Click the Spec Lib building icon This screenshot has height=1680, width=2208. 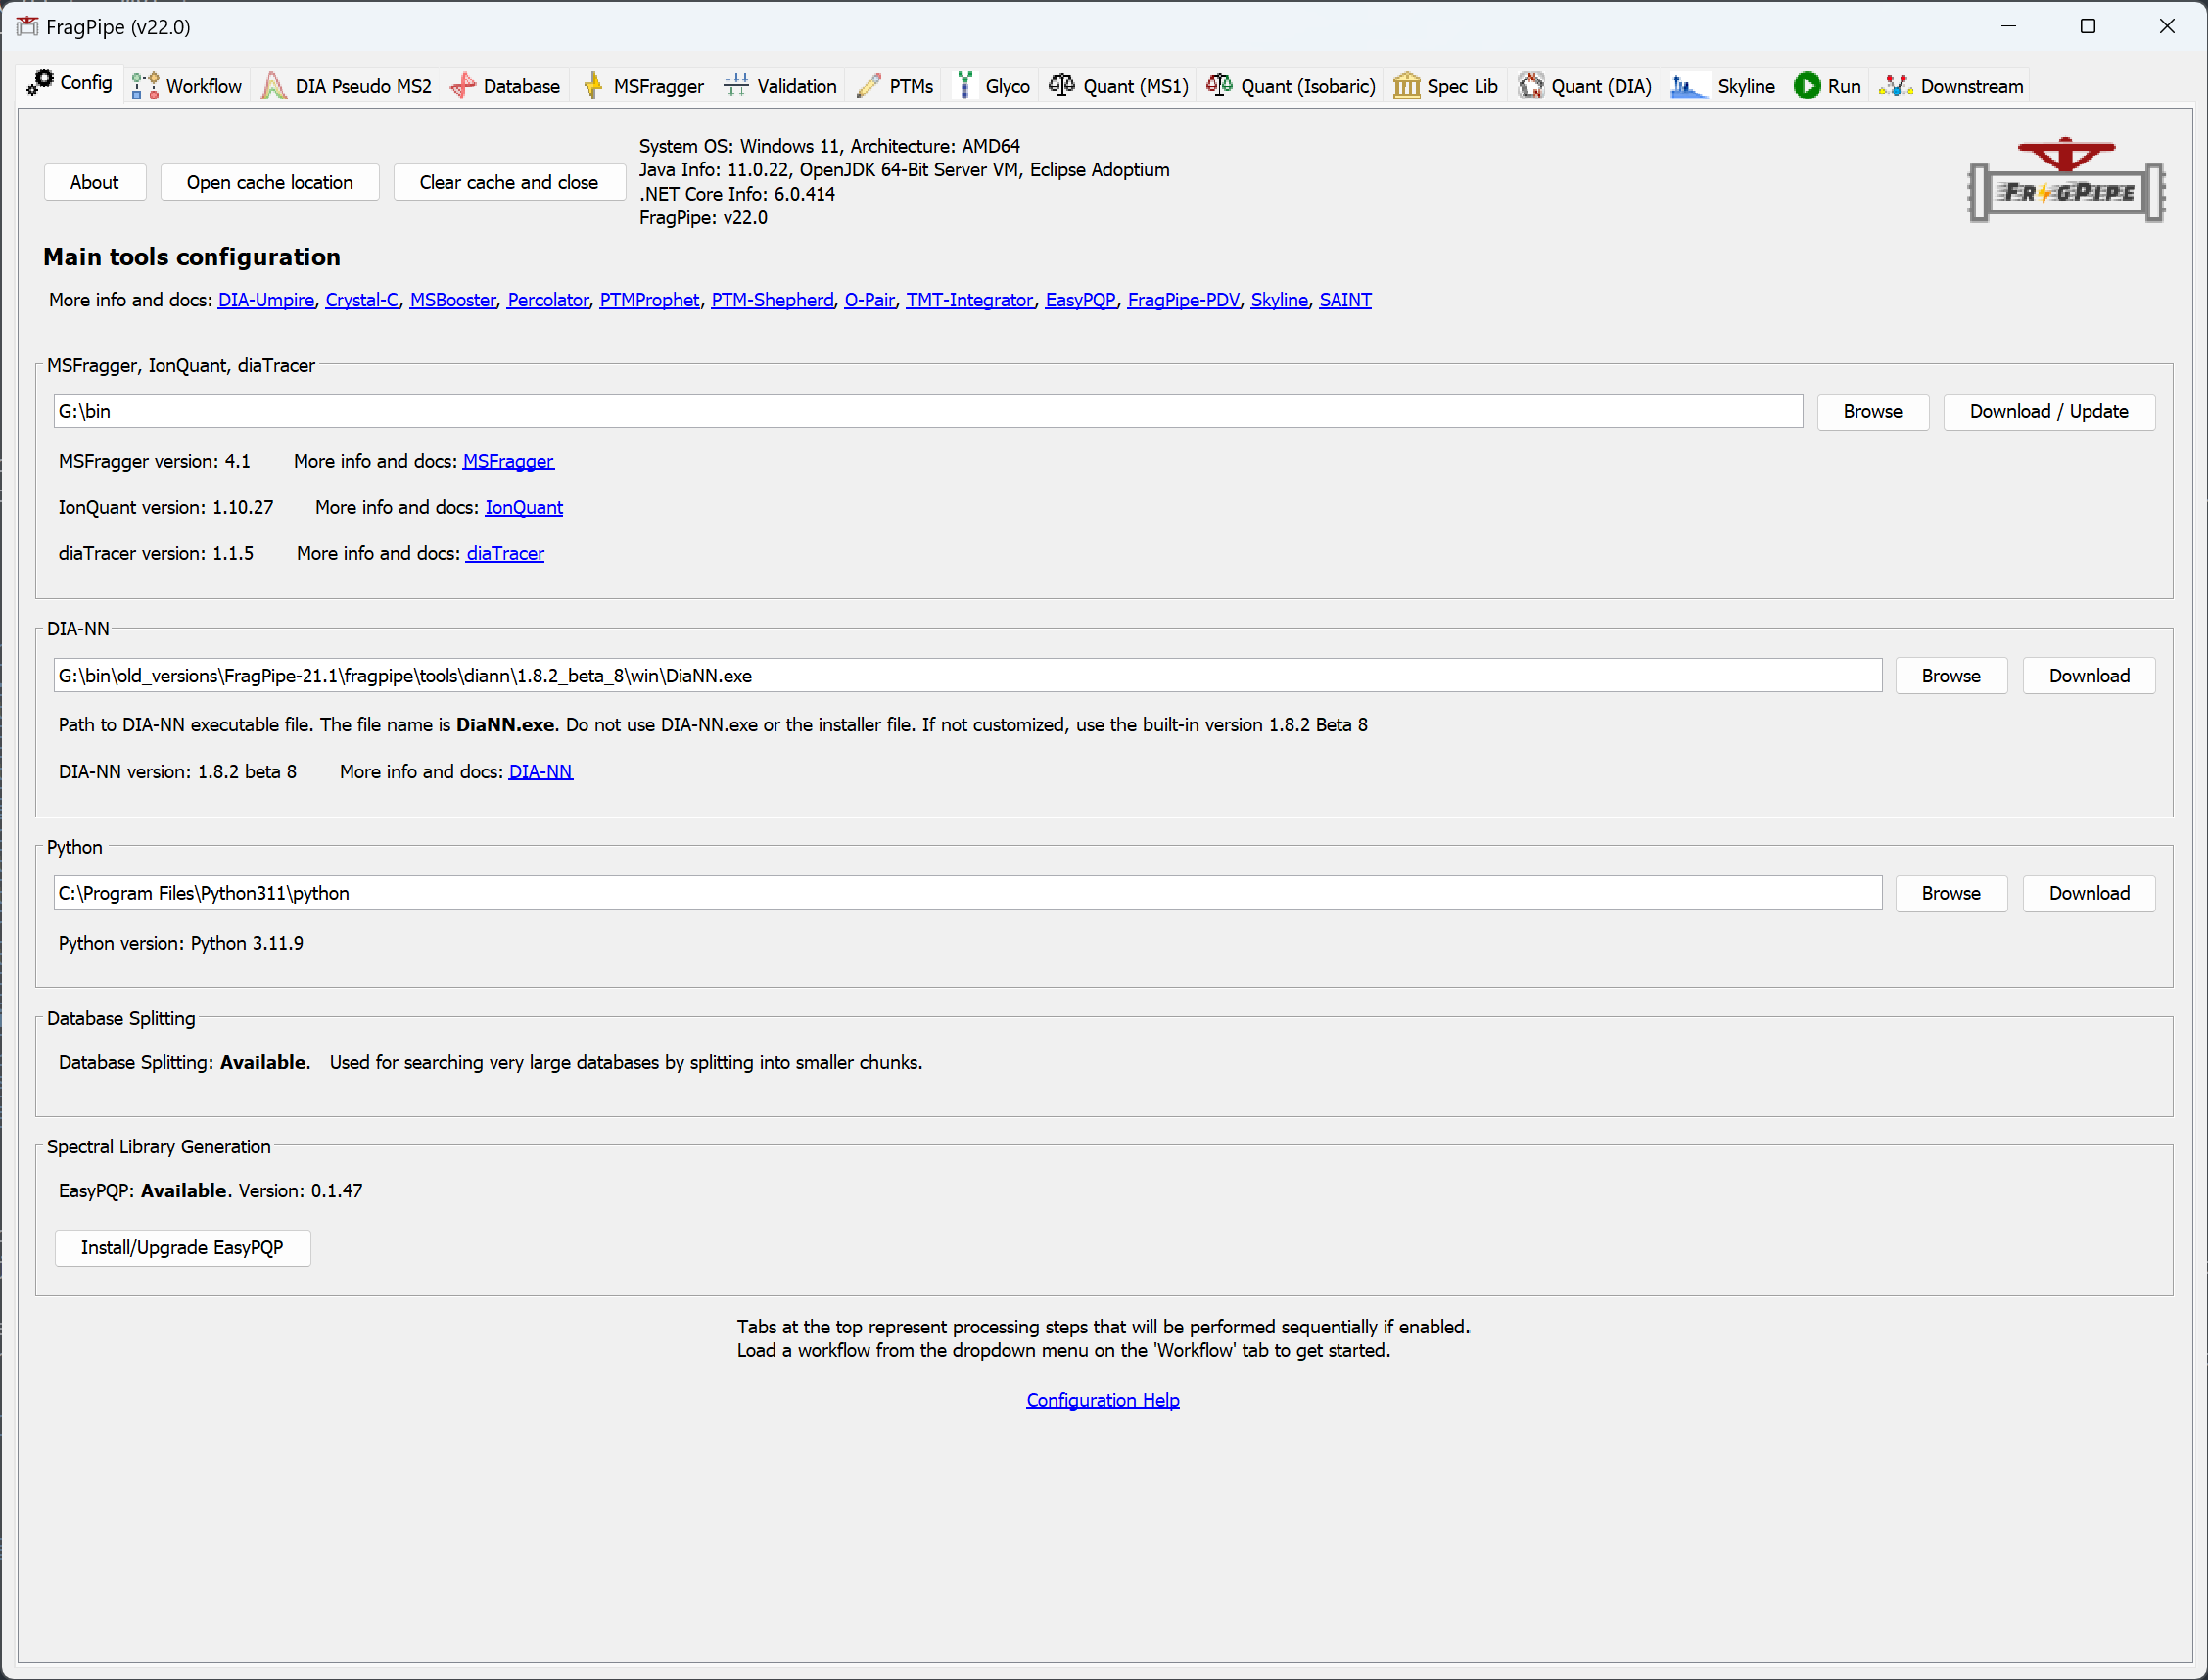1406,86
